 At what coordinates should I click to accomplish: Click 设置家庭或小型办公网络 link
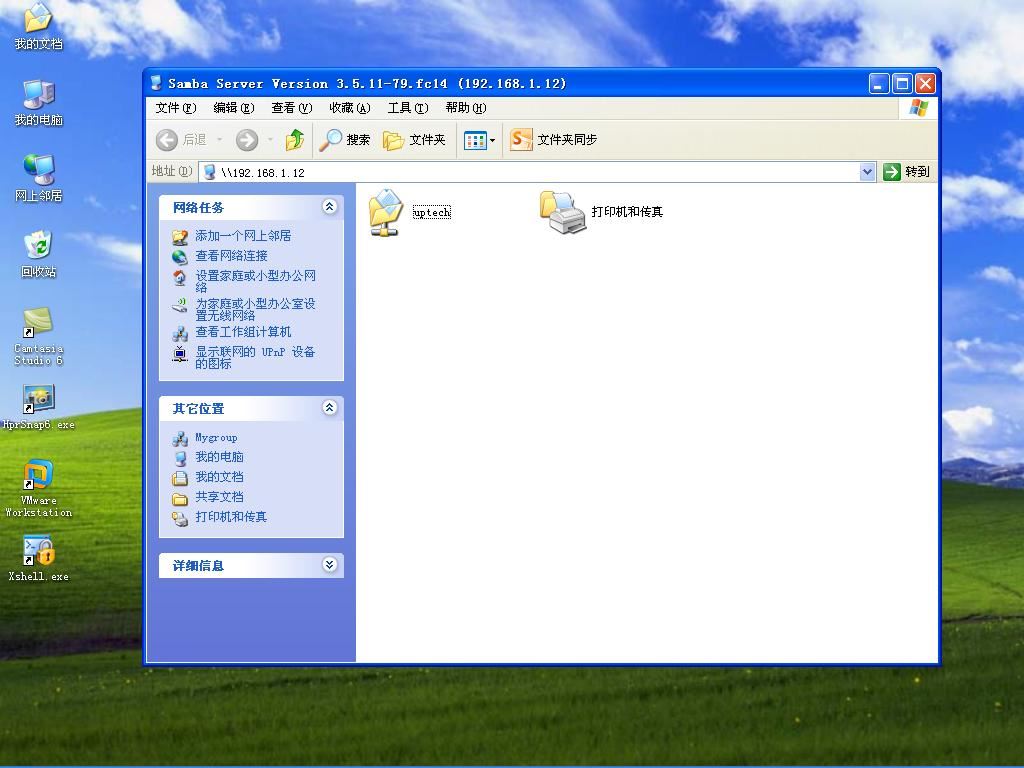pos(255,281)
